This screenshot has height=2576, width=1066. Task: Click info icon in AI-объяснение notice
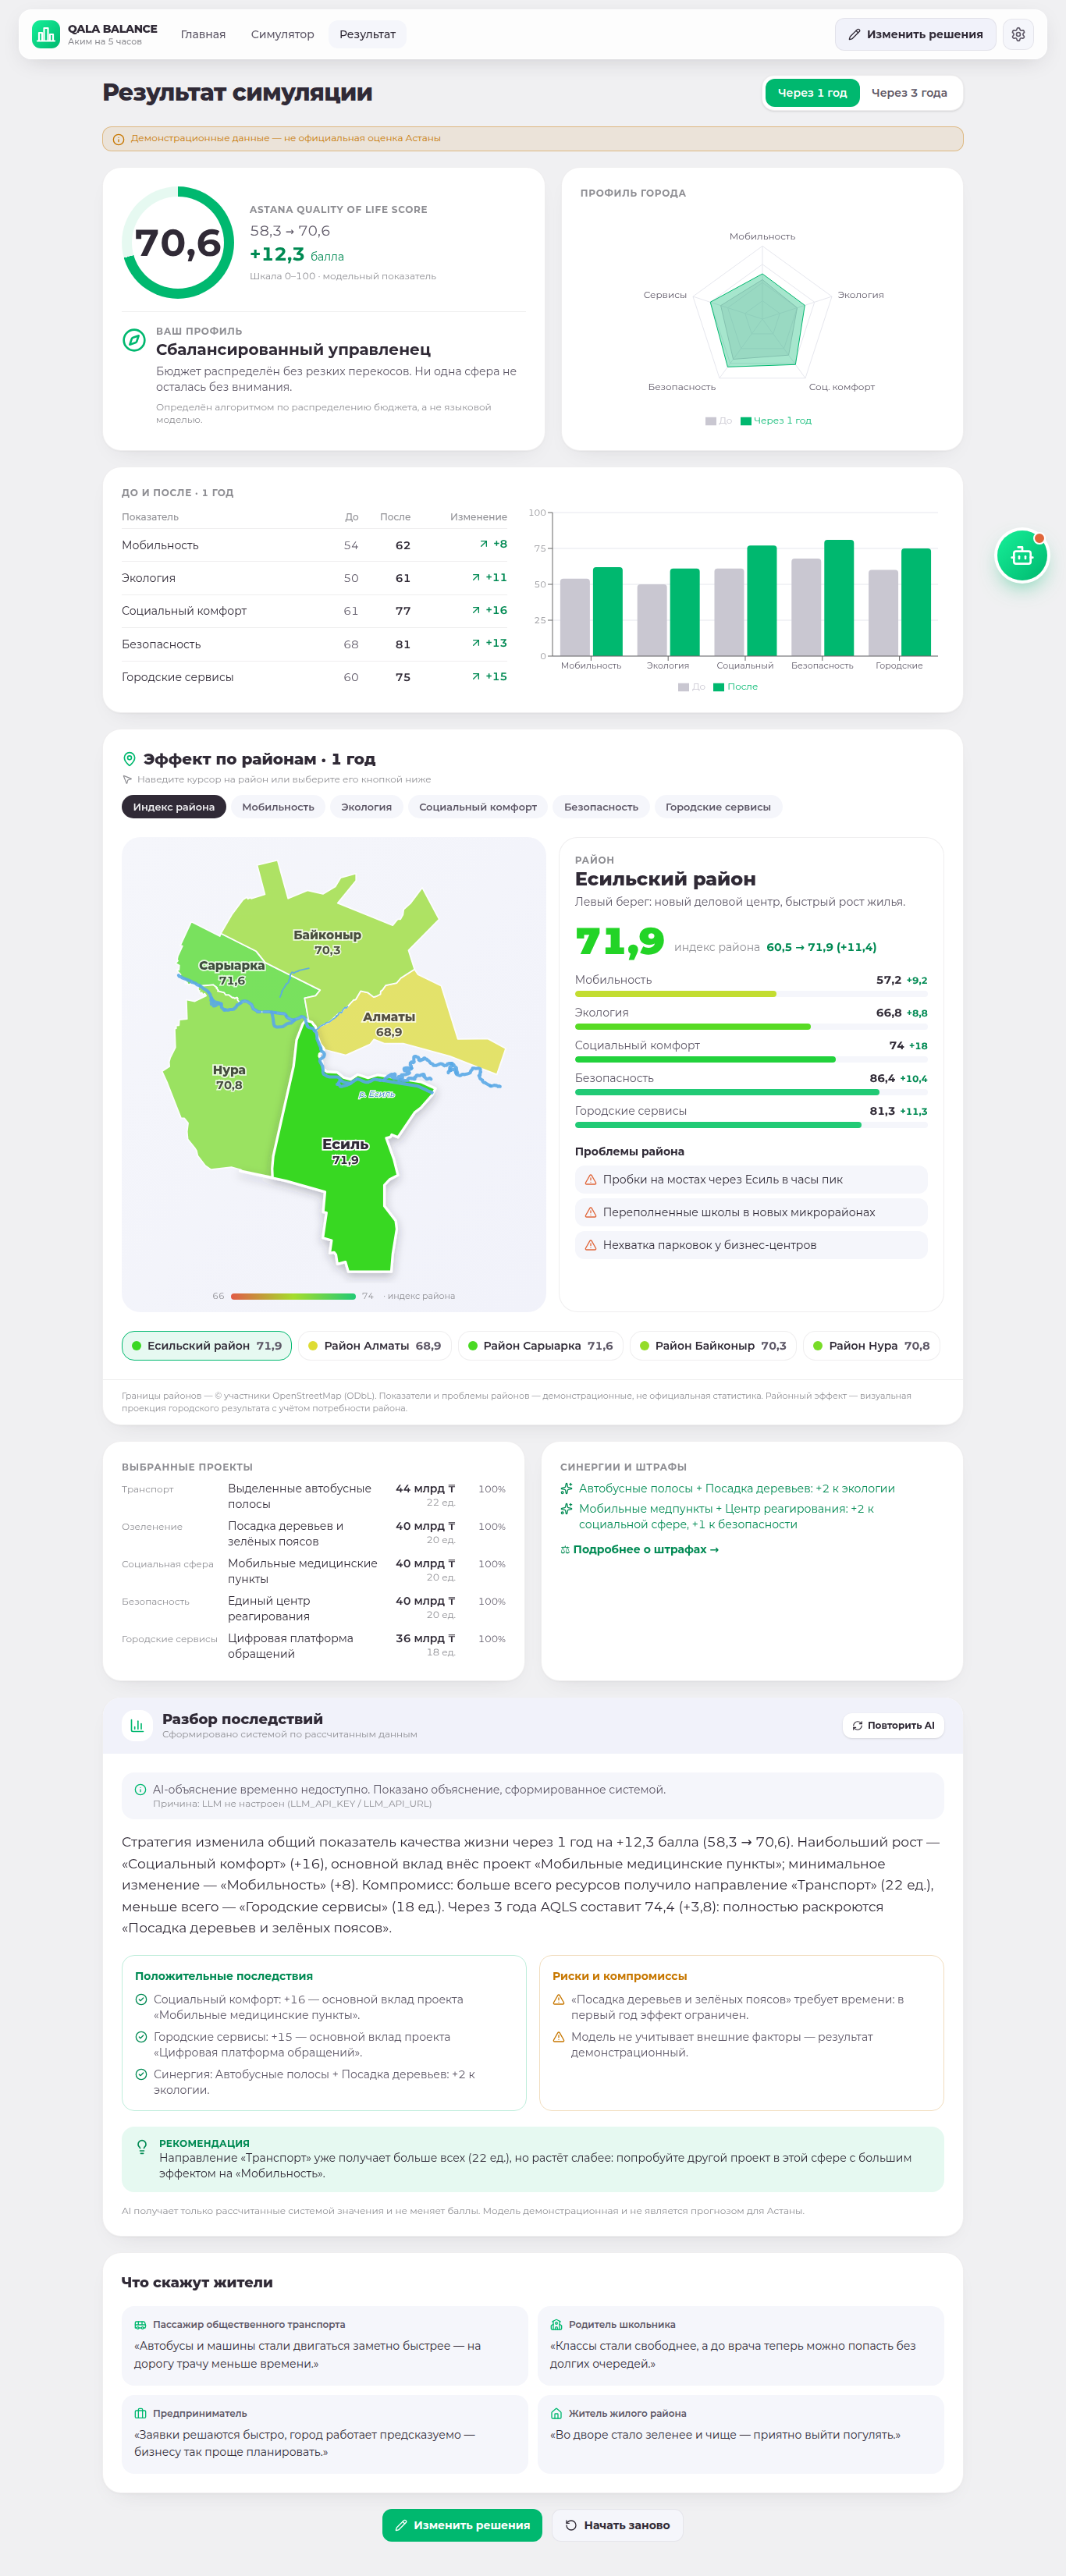pyautogui.click(x=140, y=1790)
